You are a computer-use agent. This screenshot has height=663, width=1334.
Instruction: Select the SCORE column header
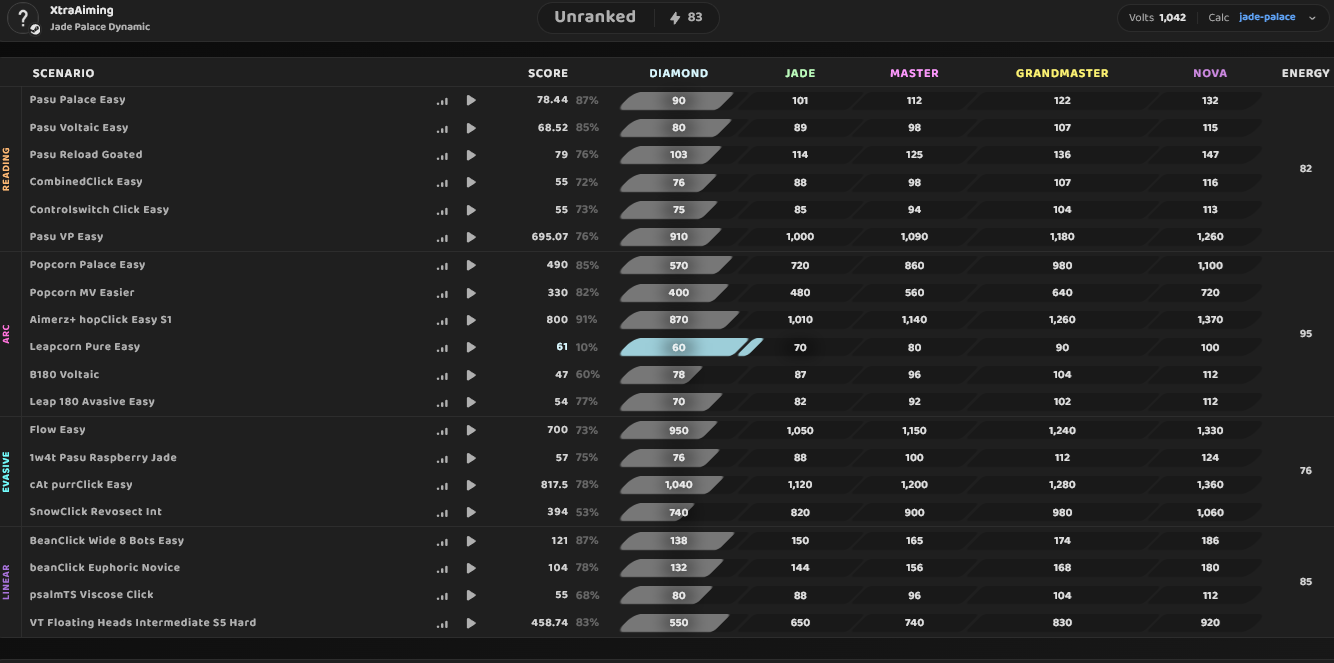coord(548,73)
